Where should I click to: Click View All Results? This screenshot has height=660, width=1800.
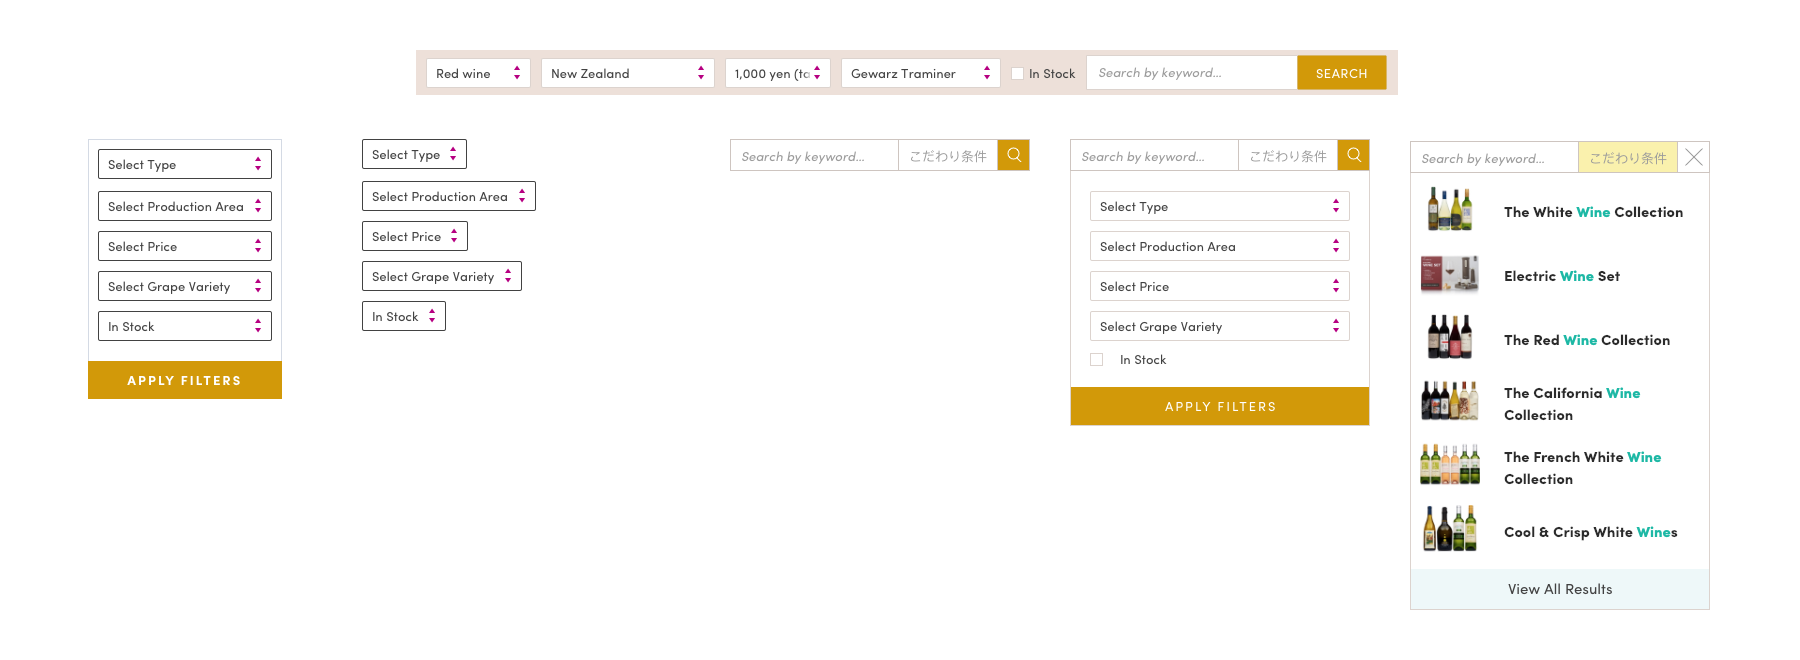(1560, 589)
